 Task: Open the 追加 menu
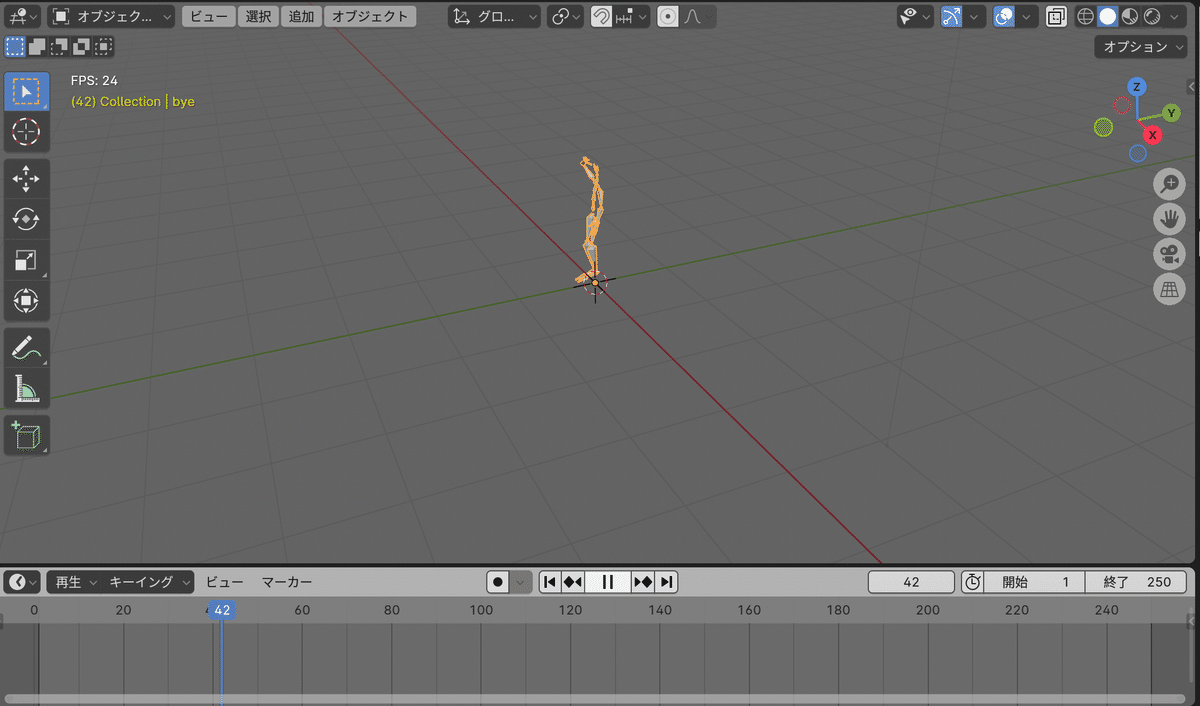301,16
